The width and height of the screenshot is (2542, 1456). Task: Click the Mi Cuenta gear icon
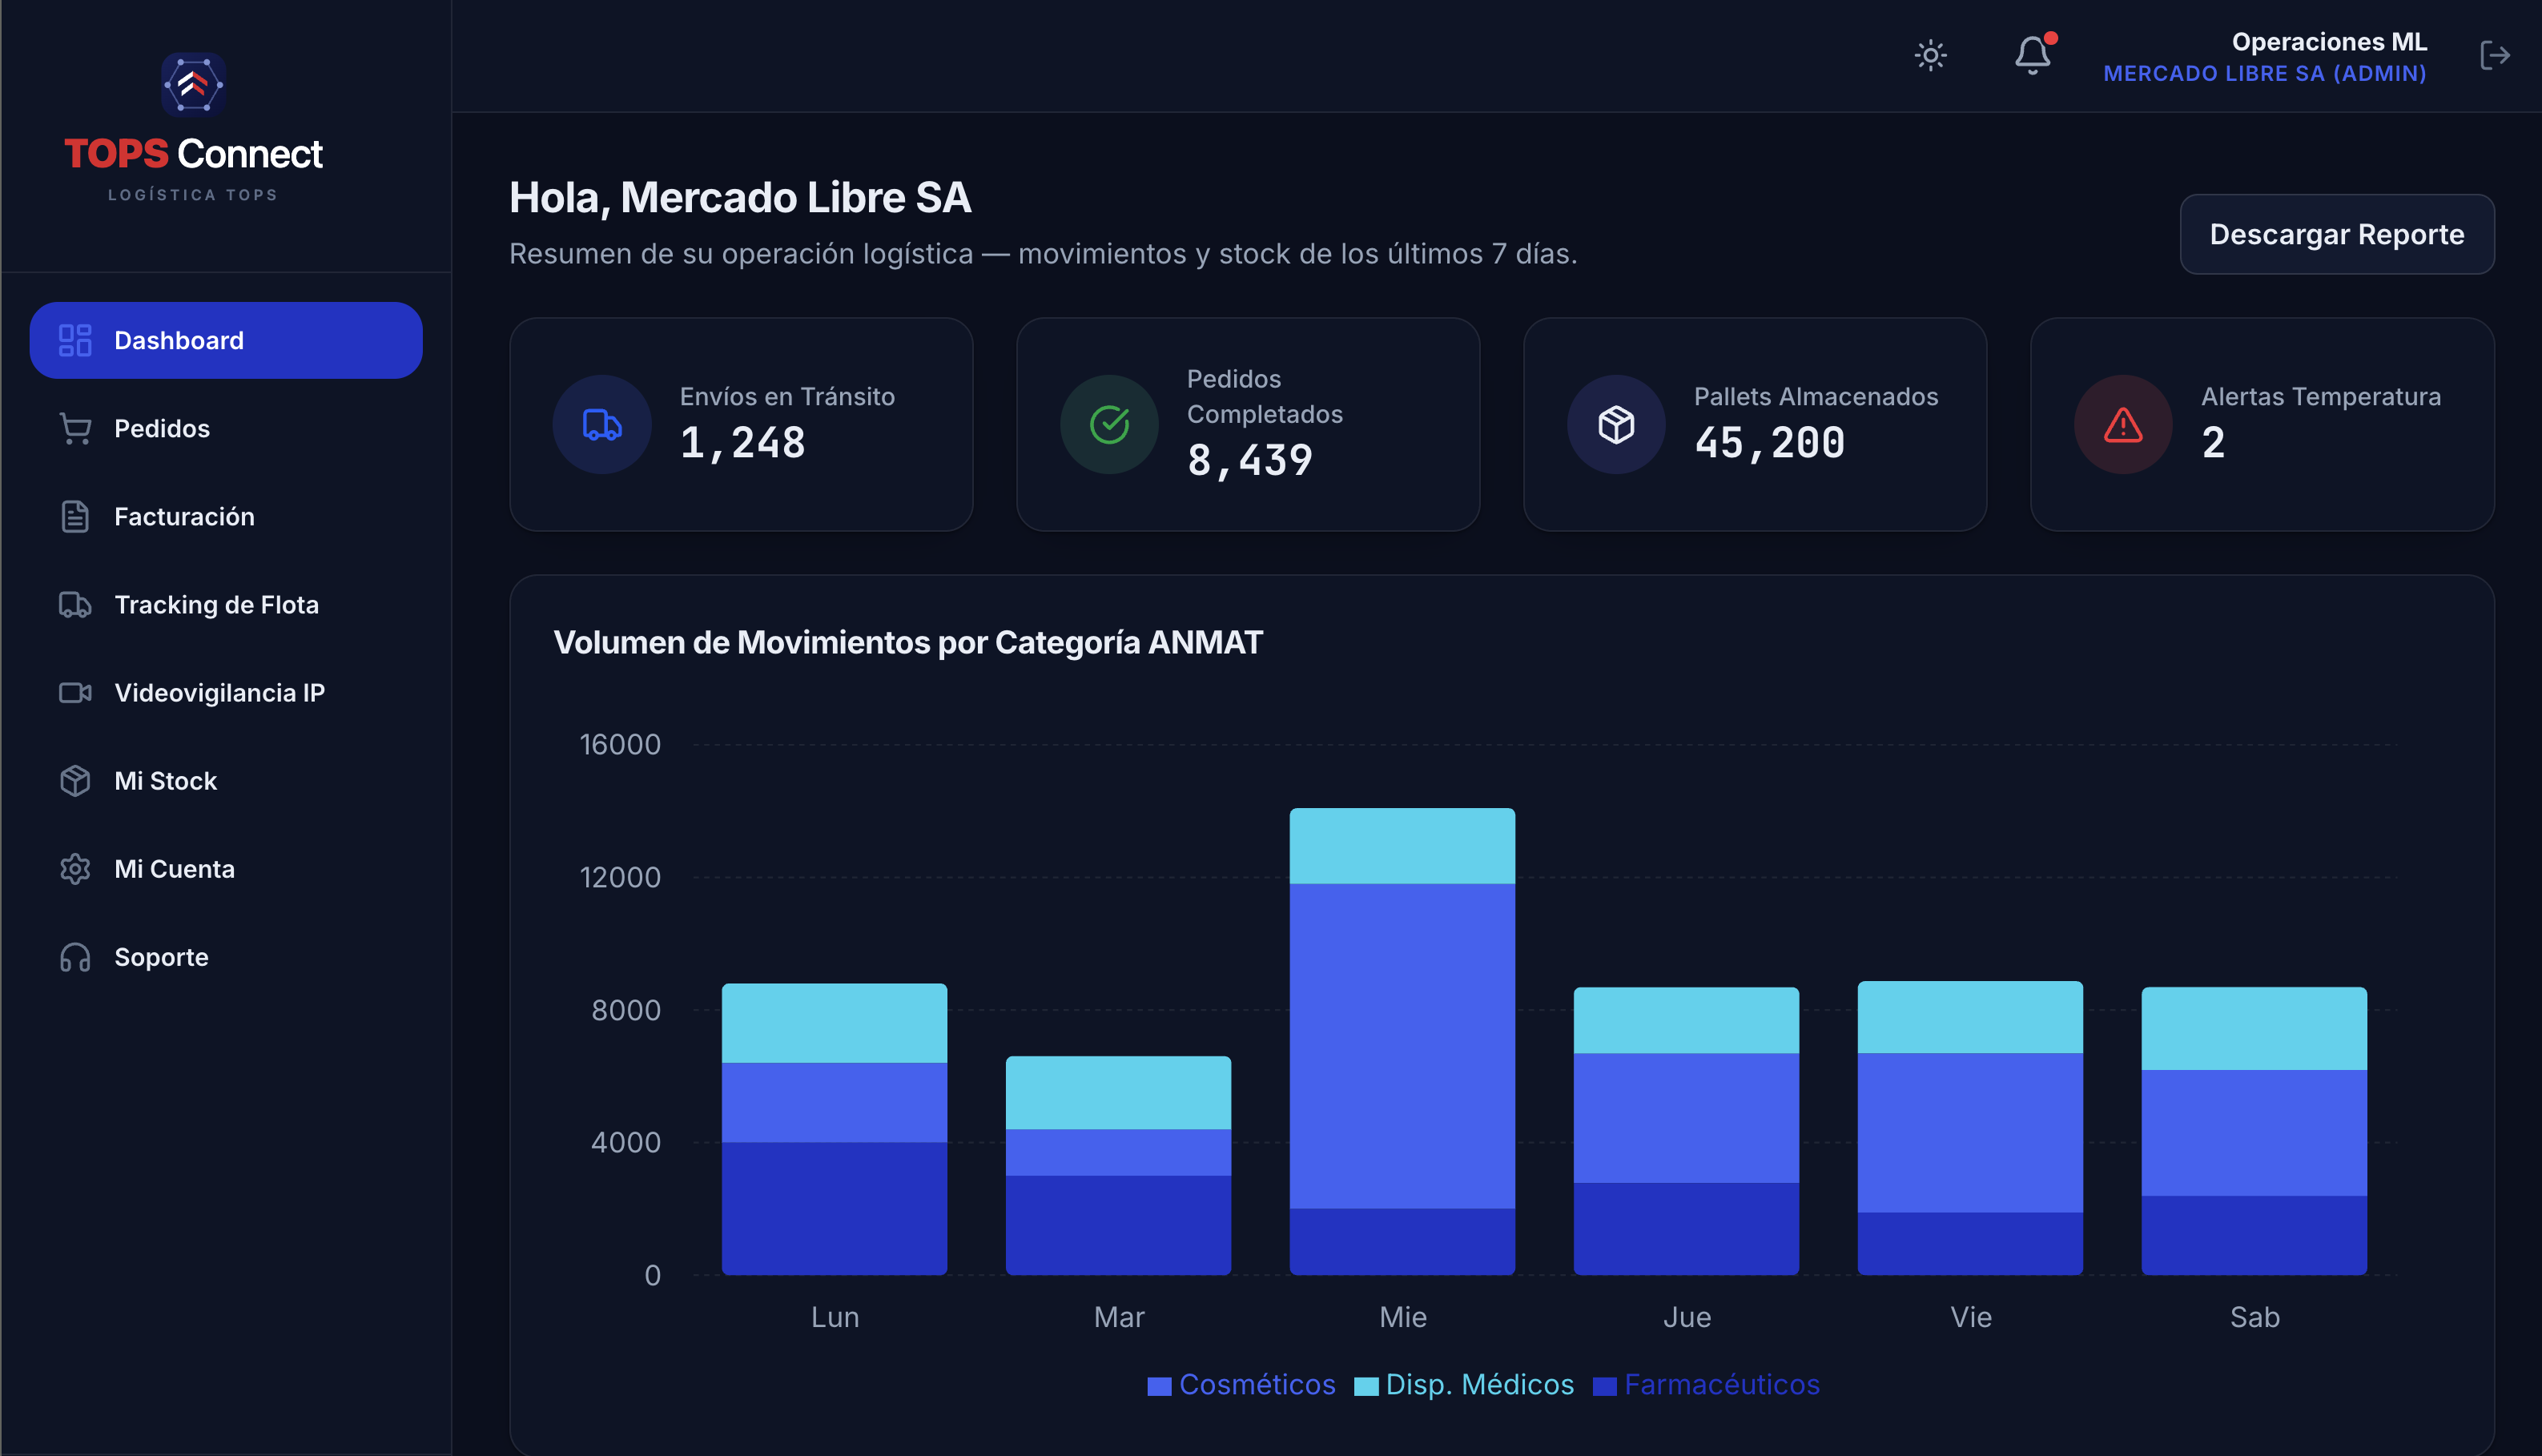(75, 868)
